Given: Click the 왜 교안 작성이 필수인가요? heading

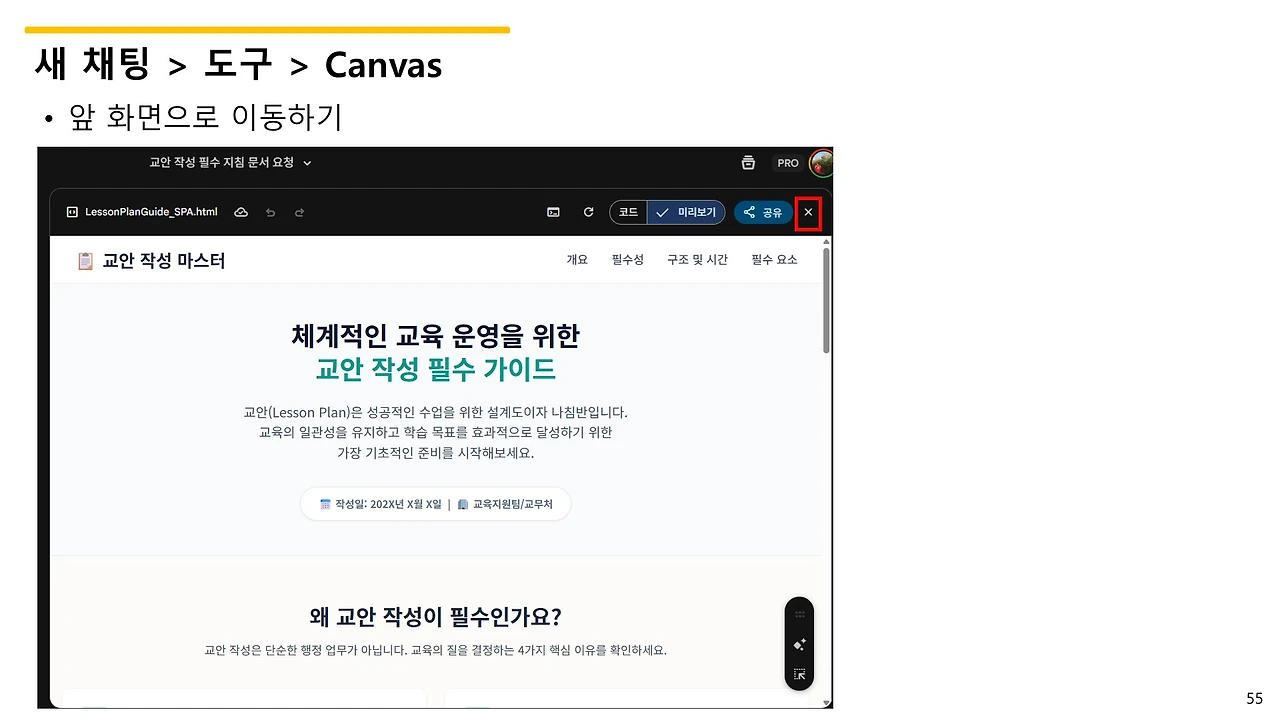Looking at the screenshot, I should (x=436, y=616).
